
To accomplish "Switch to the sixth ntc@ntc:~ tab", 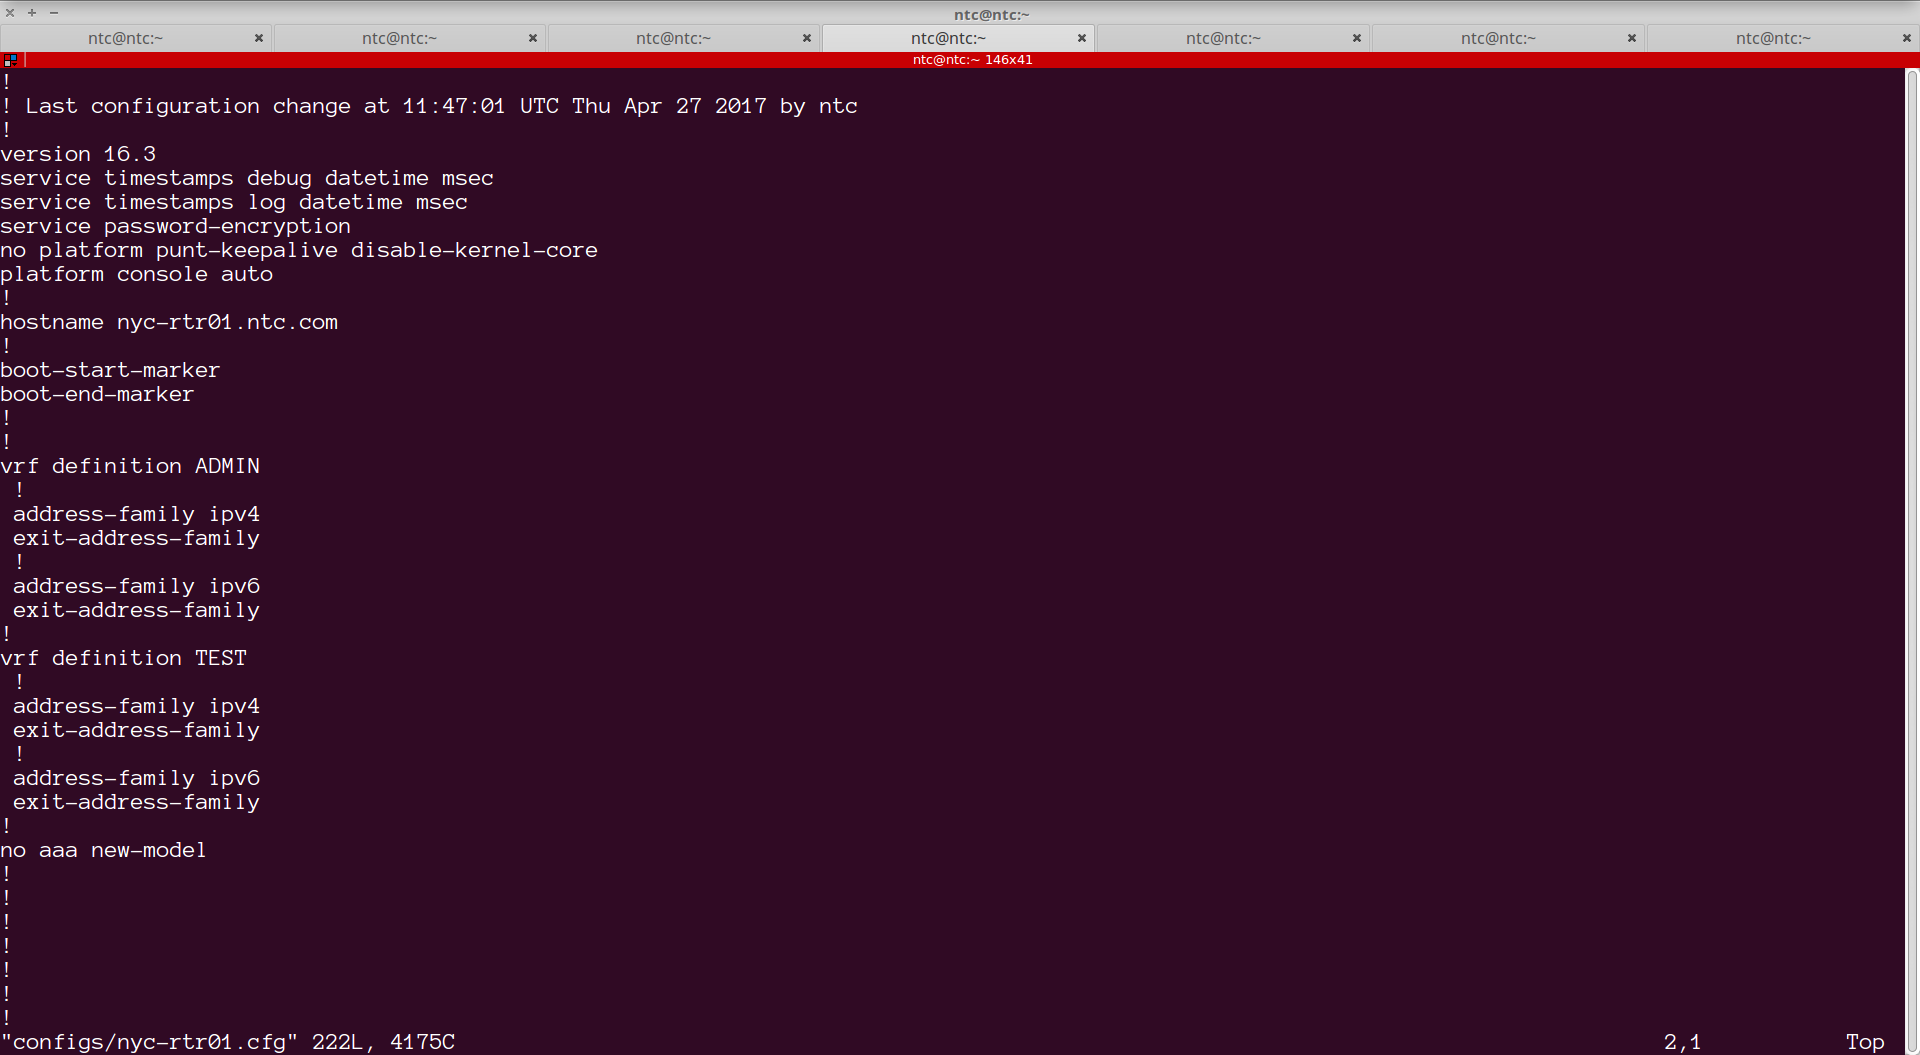I will pos(1497,38).
